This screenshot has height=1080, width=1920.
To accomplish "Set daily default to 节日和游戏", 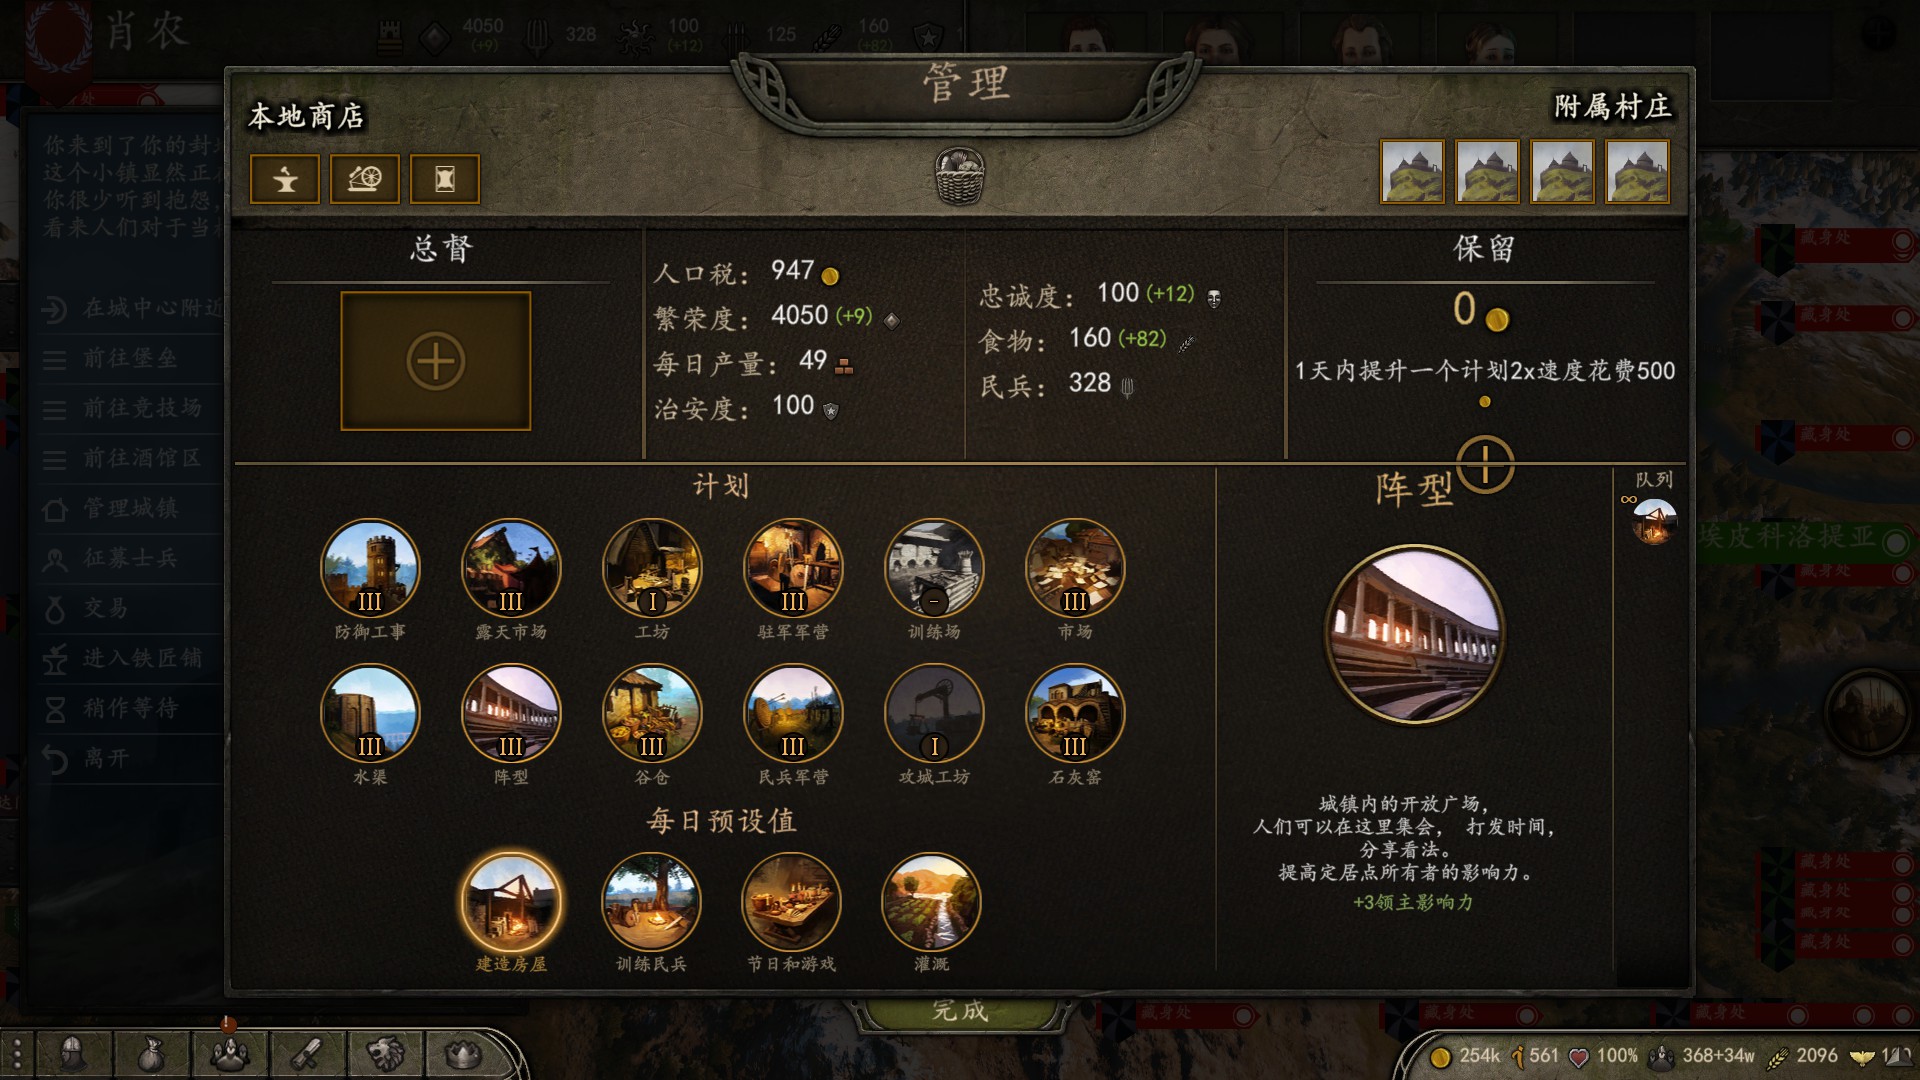I will point(791,902).
